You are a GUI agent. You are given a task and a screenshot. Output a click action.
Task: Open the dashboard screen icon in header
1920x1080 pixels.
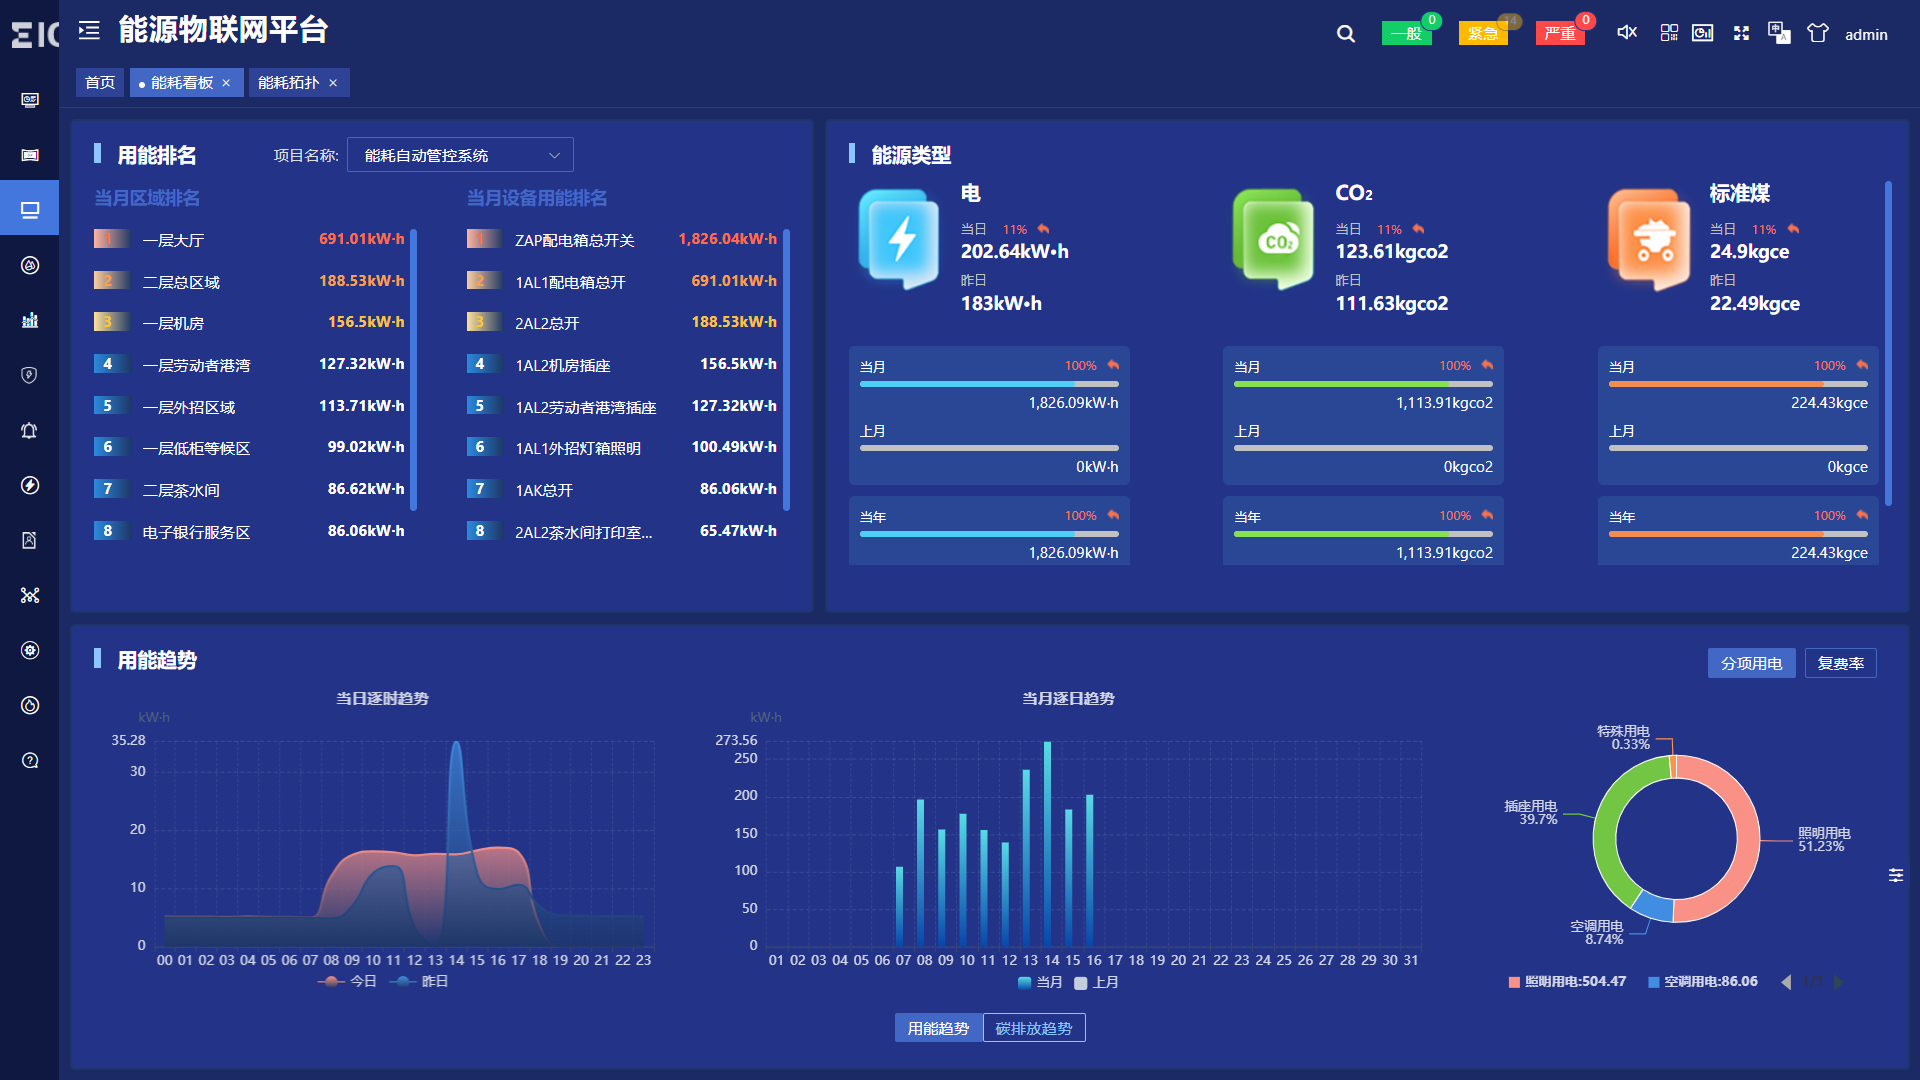1703,33
